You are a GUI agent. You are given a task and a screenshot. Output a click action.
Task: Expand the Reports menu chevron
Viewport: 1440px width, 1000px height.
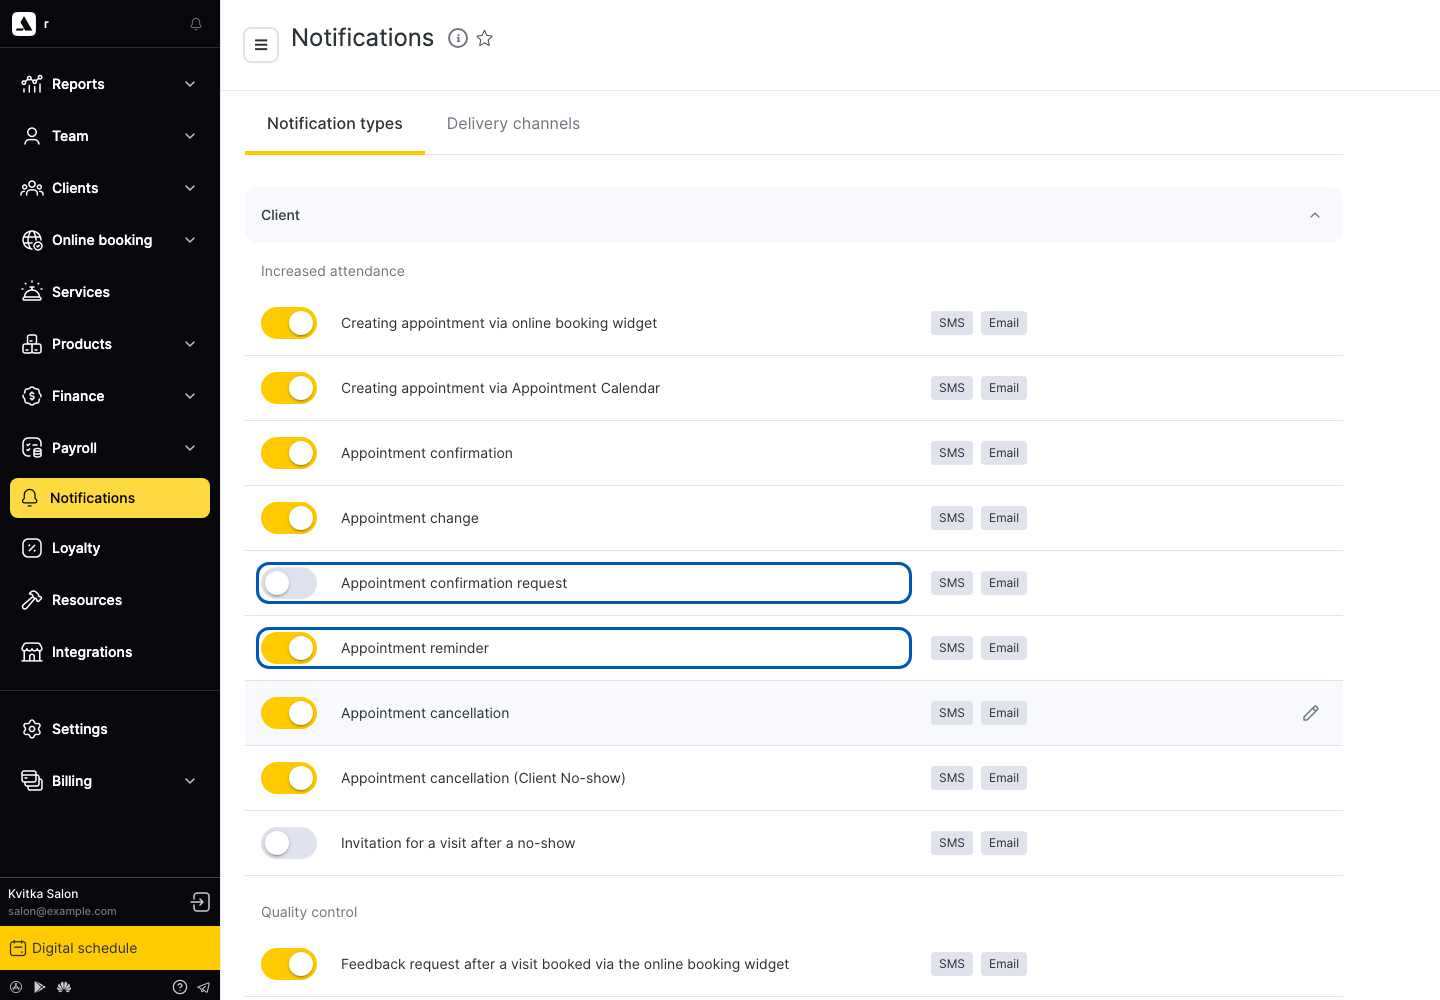tap(190, 84)
